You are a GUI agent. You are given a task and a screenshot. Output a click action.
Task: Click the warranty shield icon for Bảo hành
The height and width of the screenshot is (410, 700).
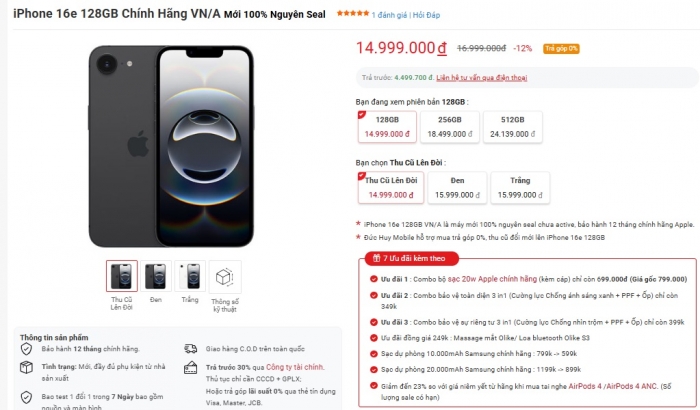click(27, 349)
